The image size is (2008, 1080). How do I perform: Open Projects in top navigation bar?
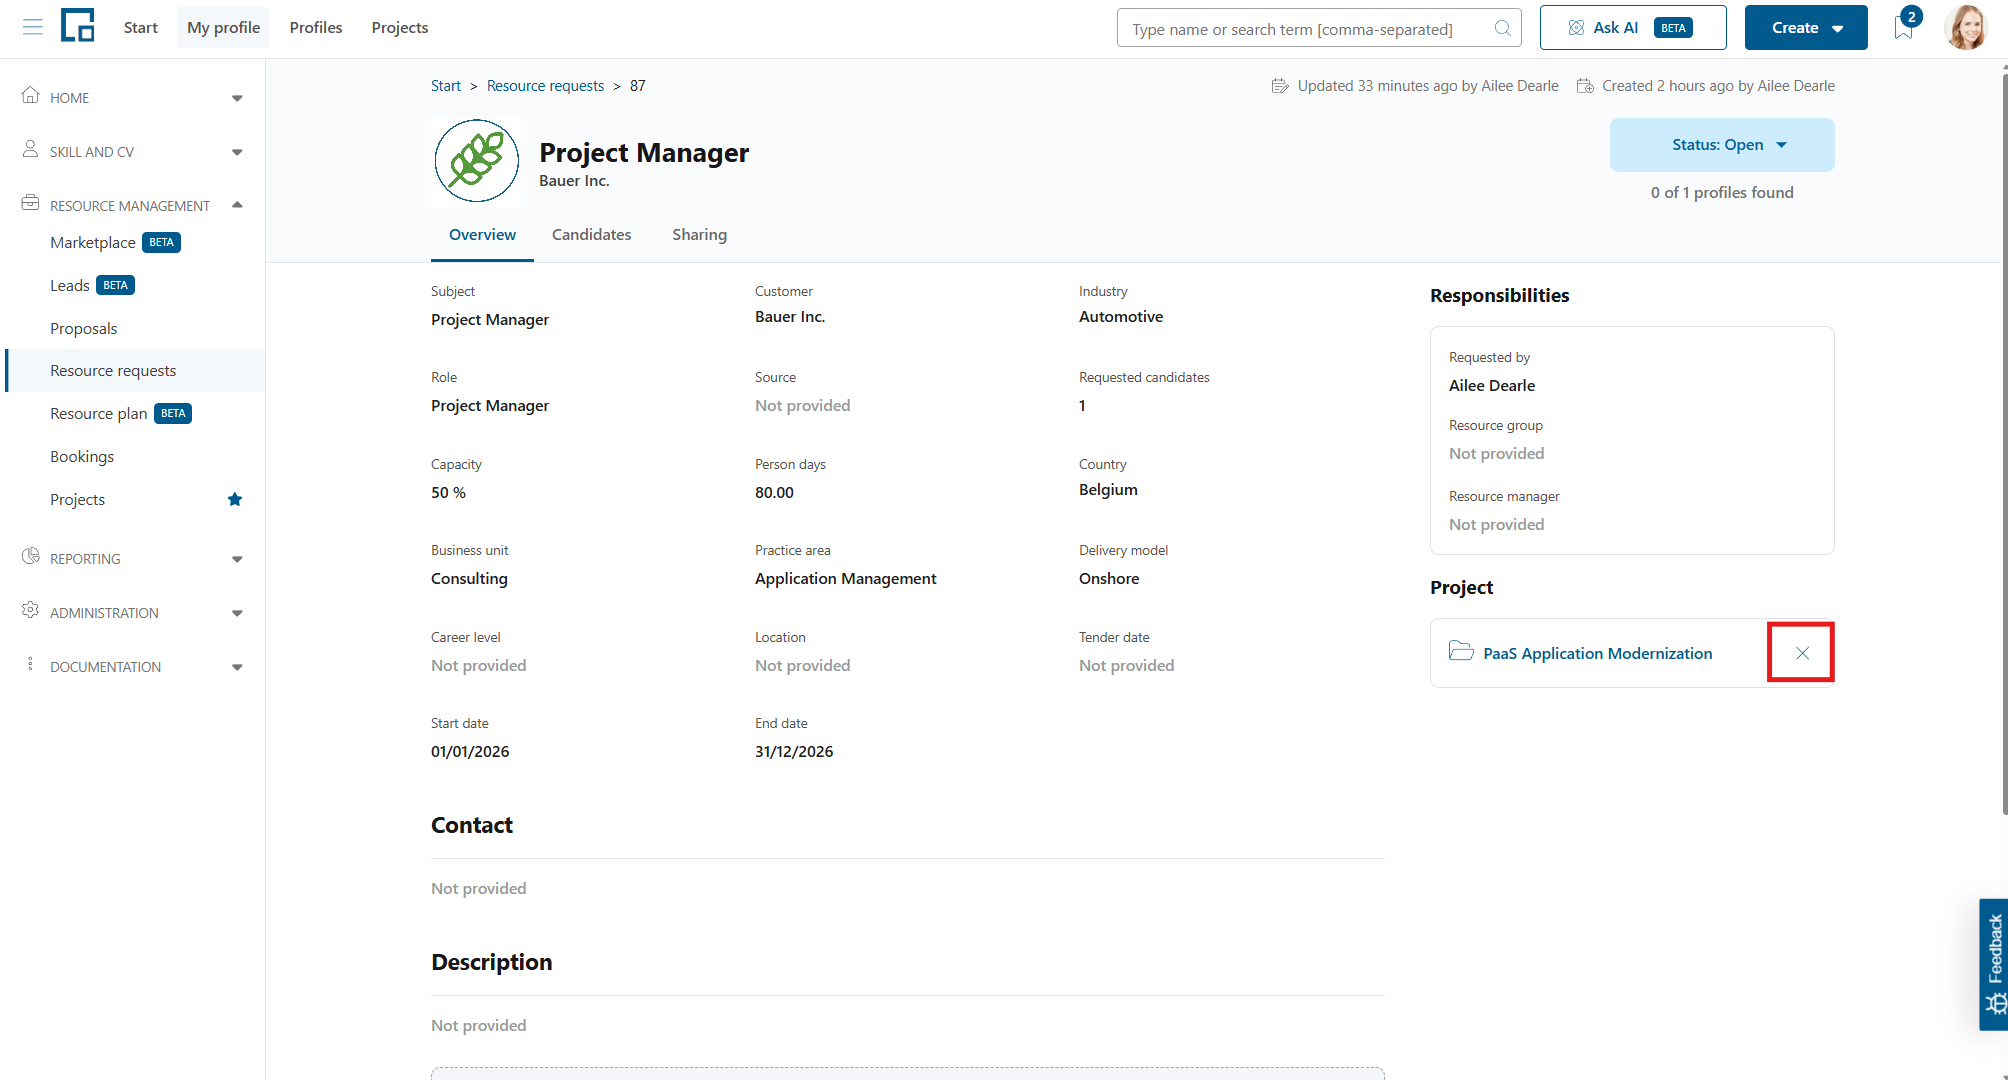click(399, 27)
